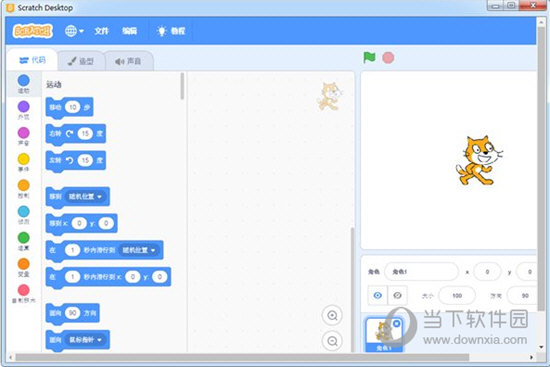The image size is (550, 367).
Task: Click the window horizontal scrollbar at the bottom
Action: point(242,358)
